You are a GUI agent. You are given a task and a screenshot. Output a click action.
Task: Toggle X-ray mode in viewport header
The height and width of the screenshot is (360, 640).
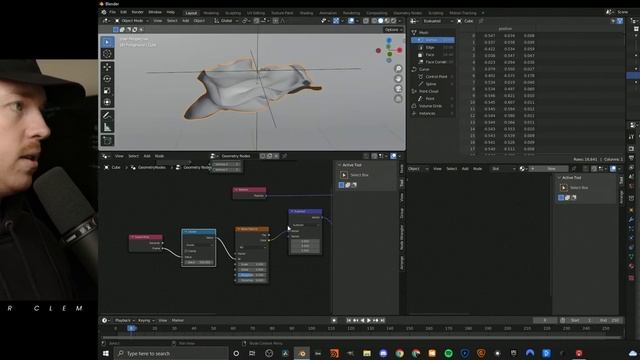click(366, 21)
